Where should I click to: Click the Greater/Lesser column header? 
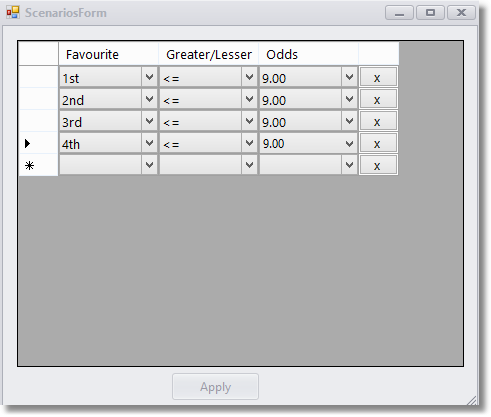point(208,54)
